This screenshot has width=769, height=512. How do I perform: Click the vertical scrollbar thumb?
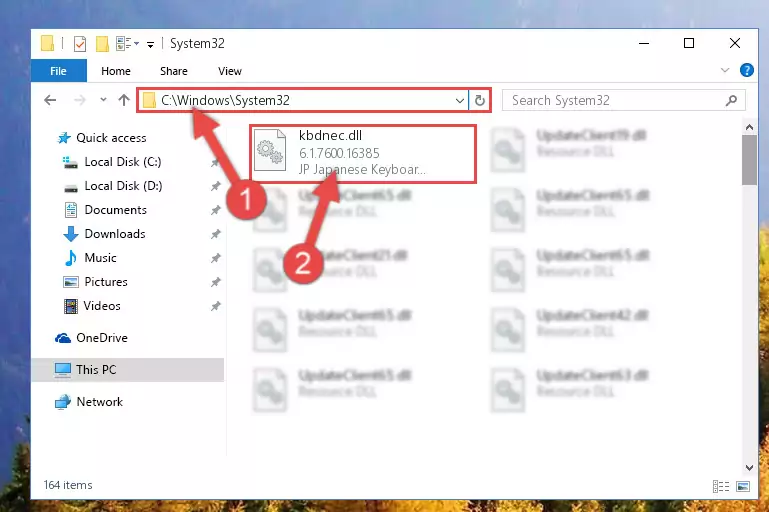coord(749,160)
